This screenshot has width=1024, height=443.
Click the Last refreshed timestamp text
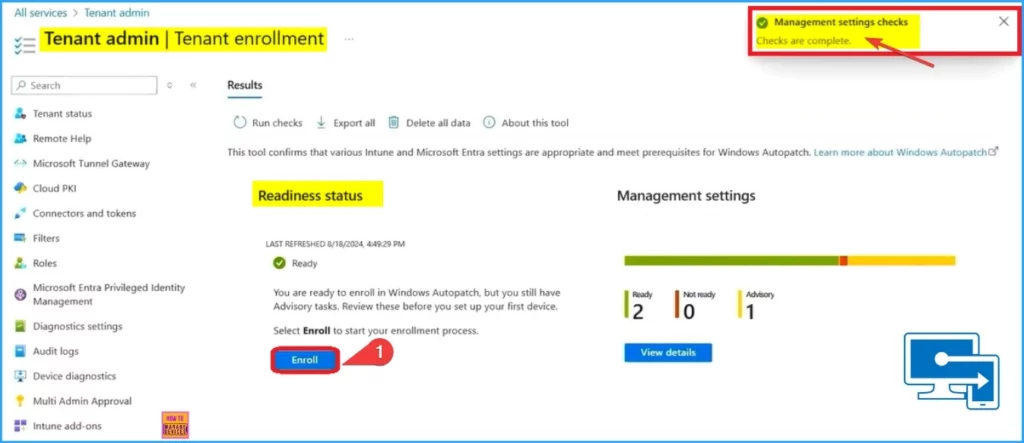[335, 244]
